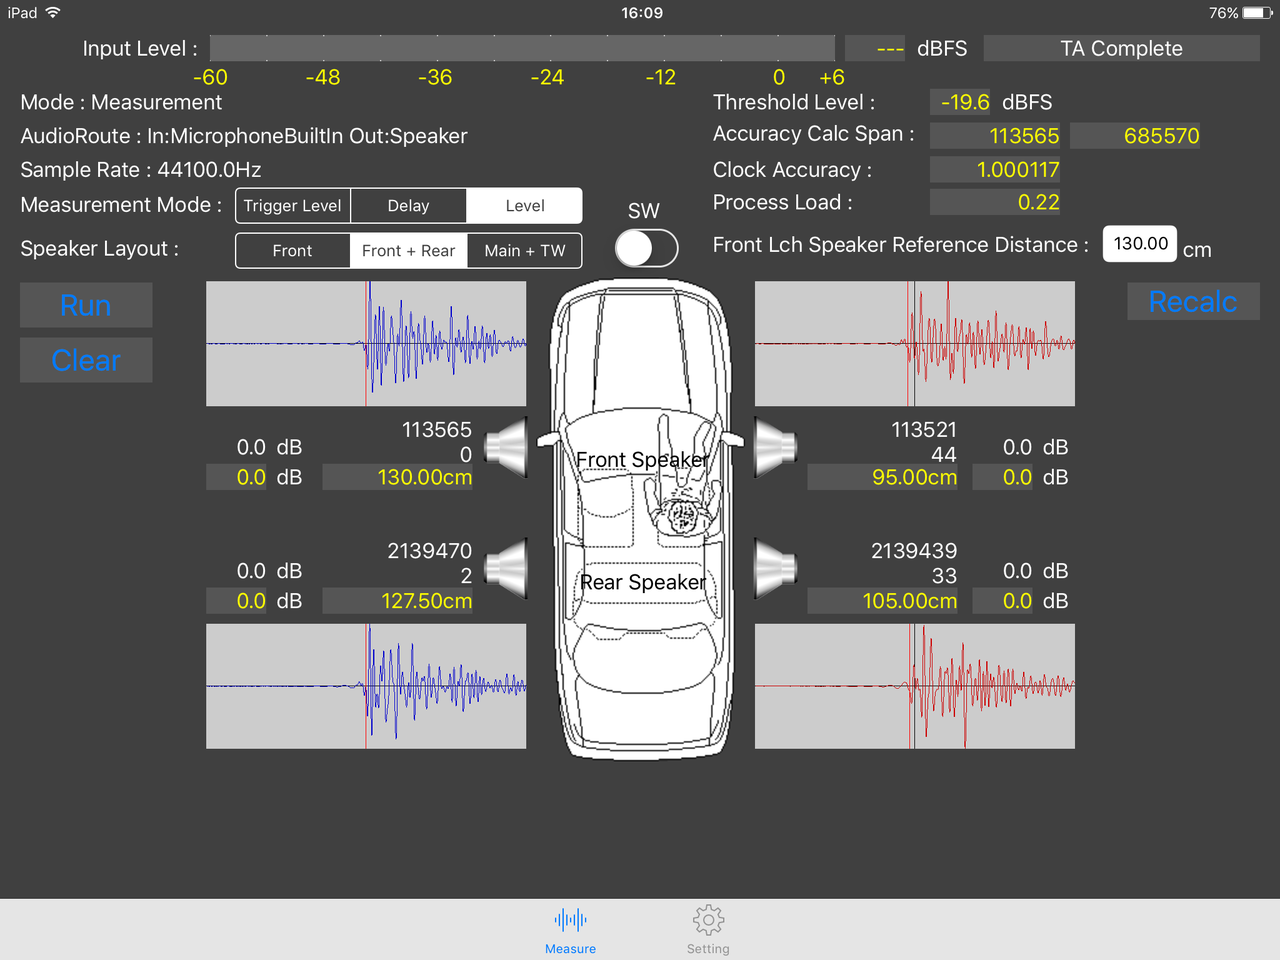Image resolution: width=1280 pixels, height=960 pixels.
Task: Select Trigger Level measurement mode
Action: [x=293, y=206]
